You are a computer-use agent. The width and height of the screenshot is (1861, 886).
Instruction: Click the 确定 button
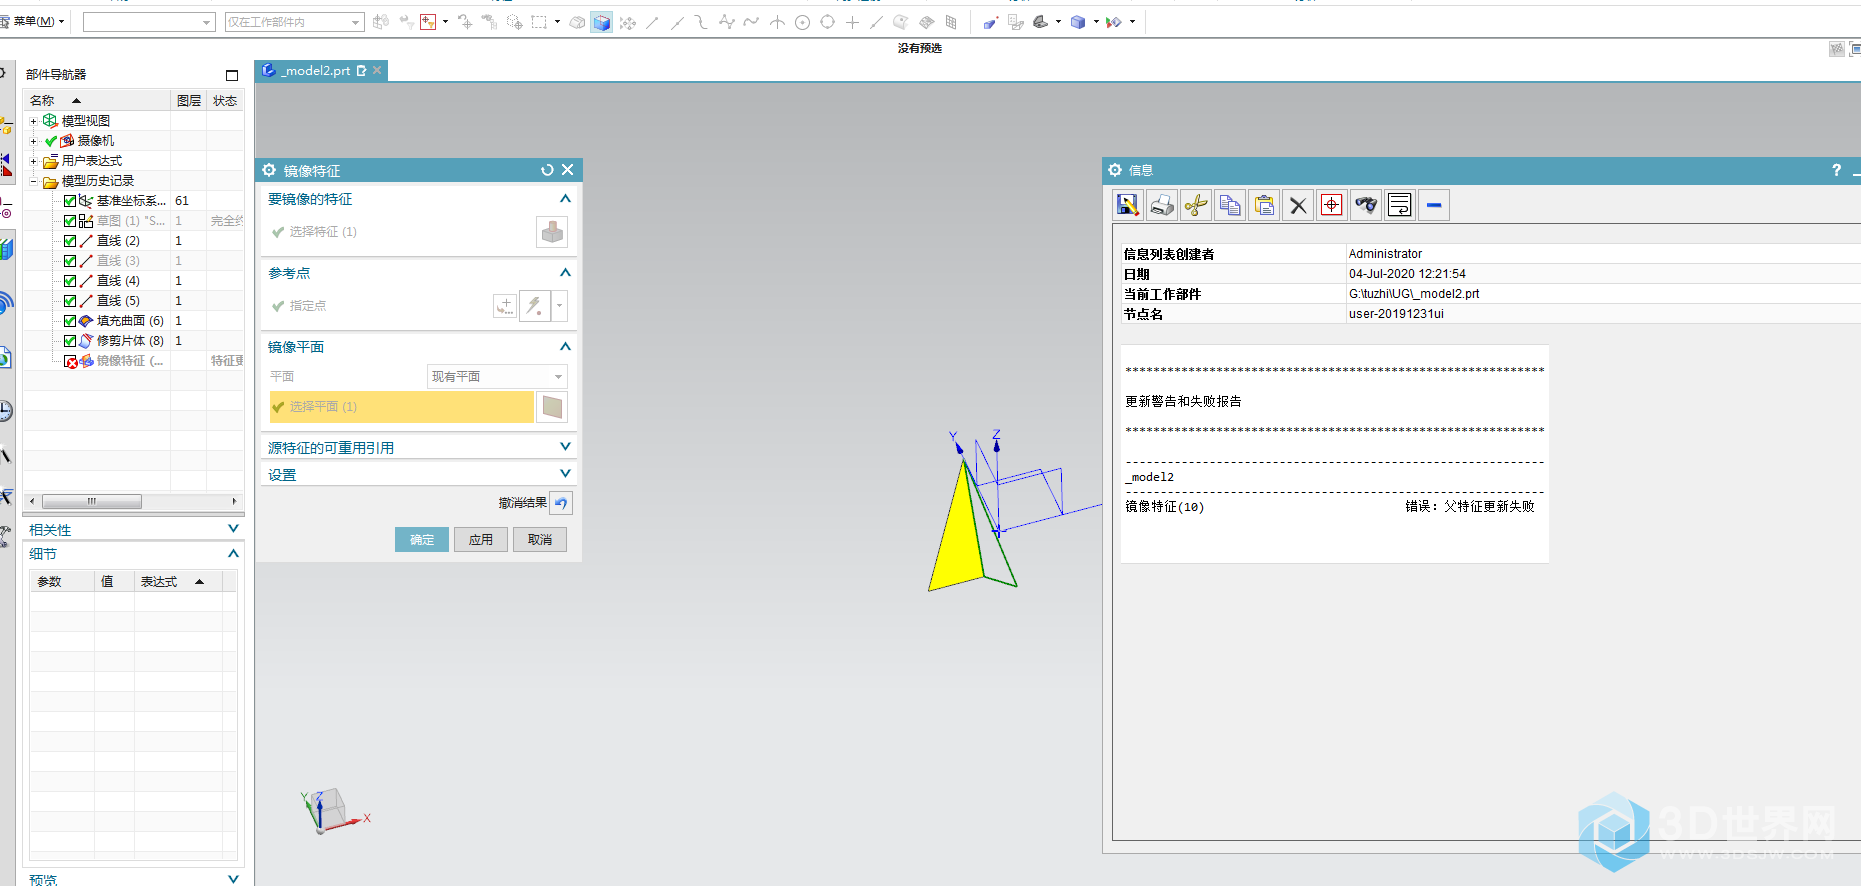(422, 540)
